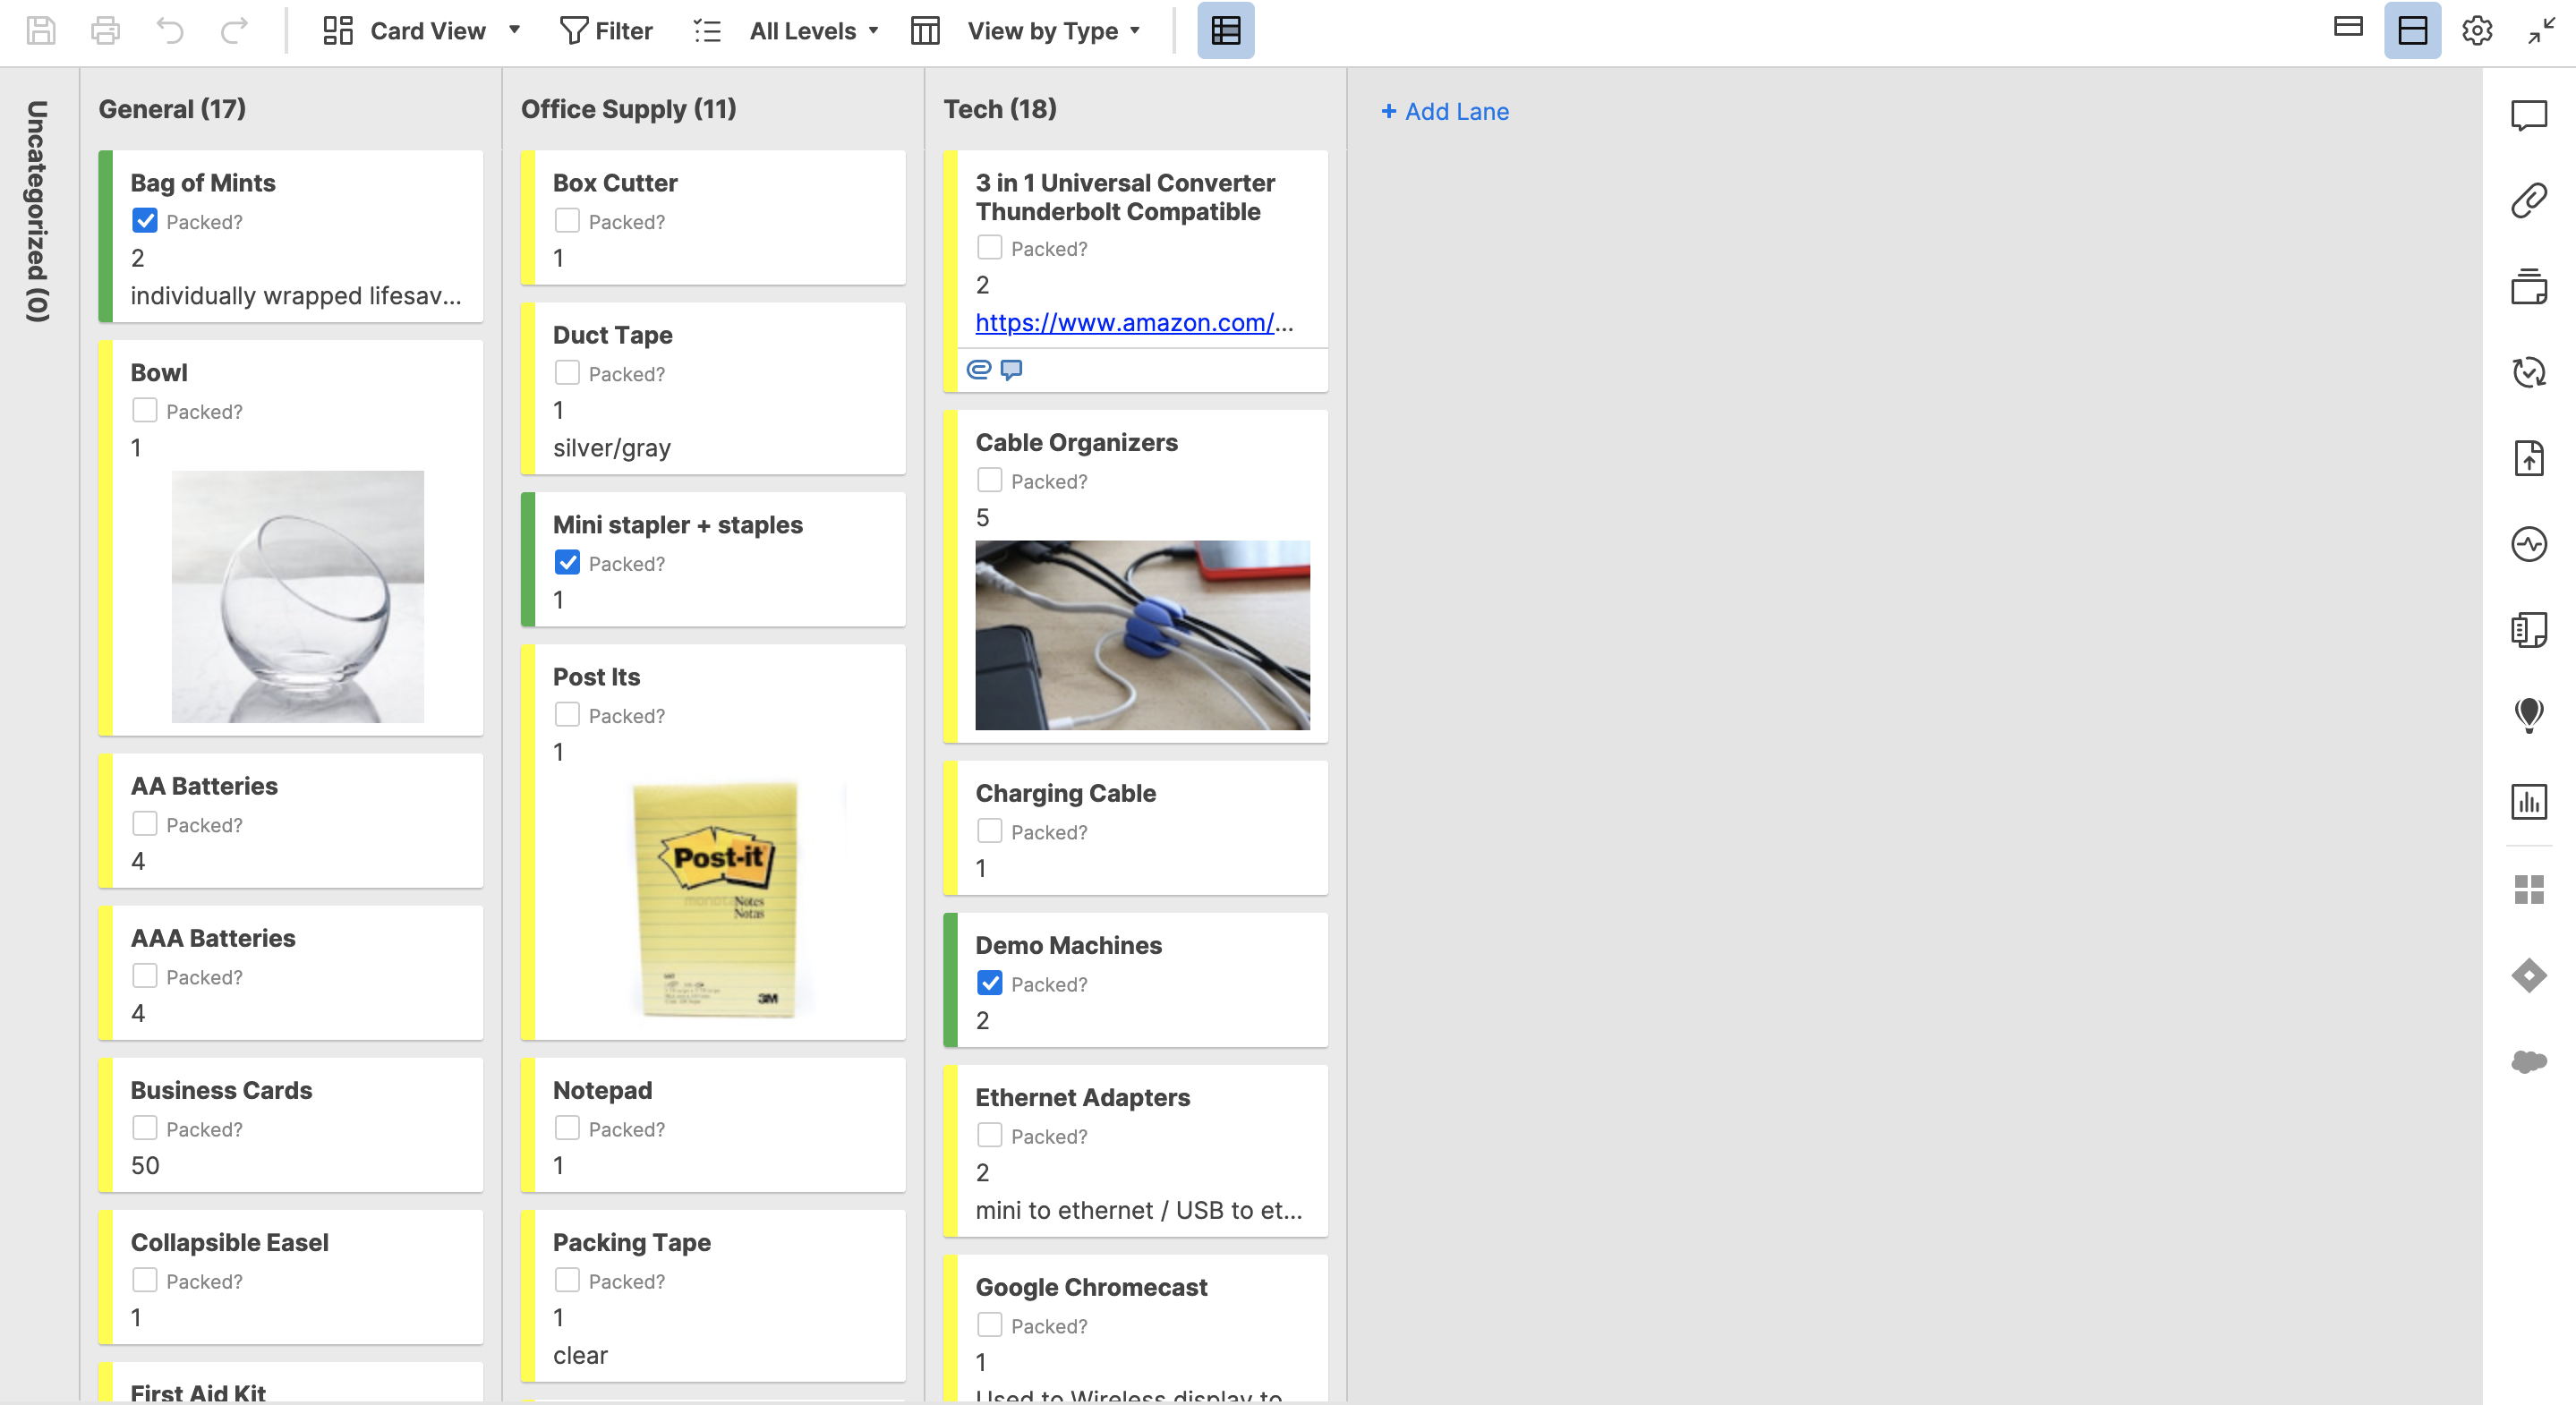Image resolution: width=2576 pixels, height=1405 pixels.
Task: Uncheck Packed for Mini stapler + staples
Action: coord(567,563)
